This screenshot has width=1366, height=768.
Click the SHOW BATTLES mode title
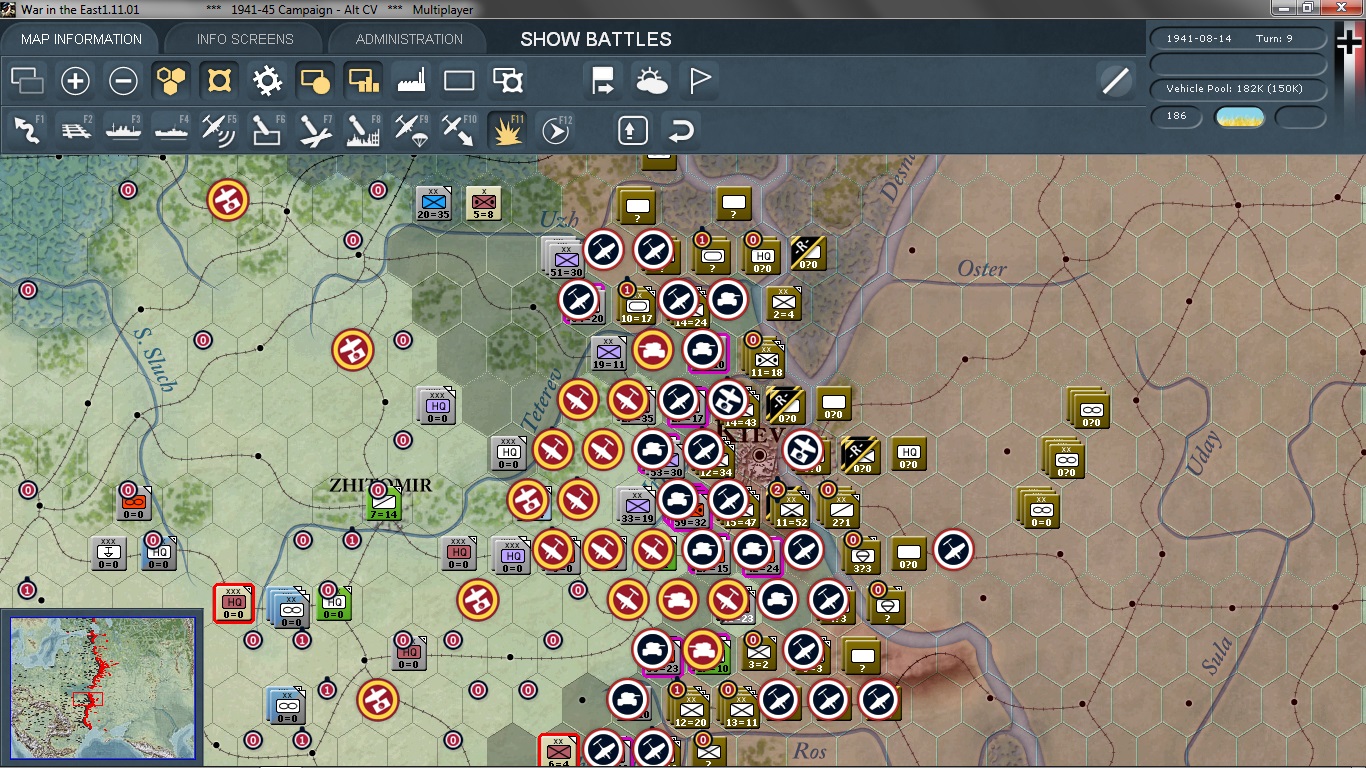596,39
